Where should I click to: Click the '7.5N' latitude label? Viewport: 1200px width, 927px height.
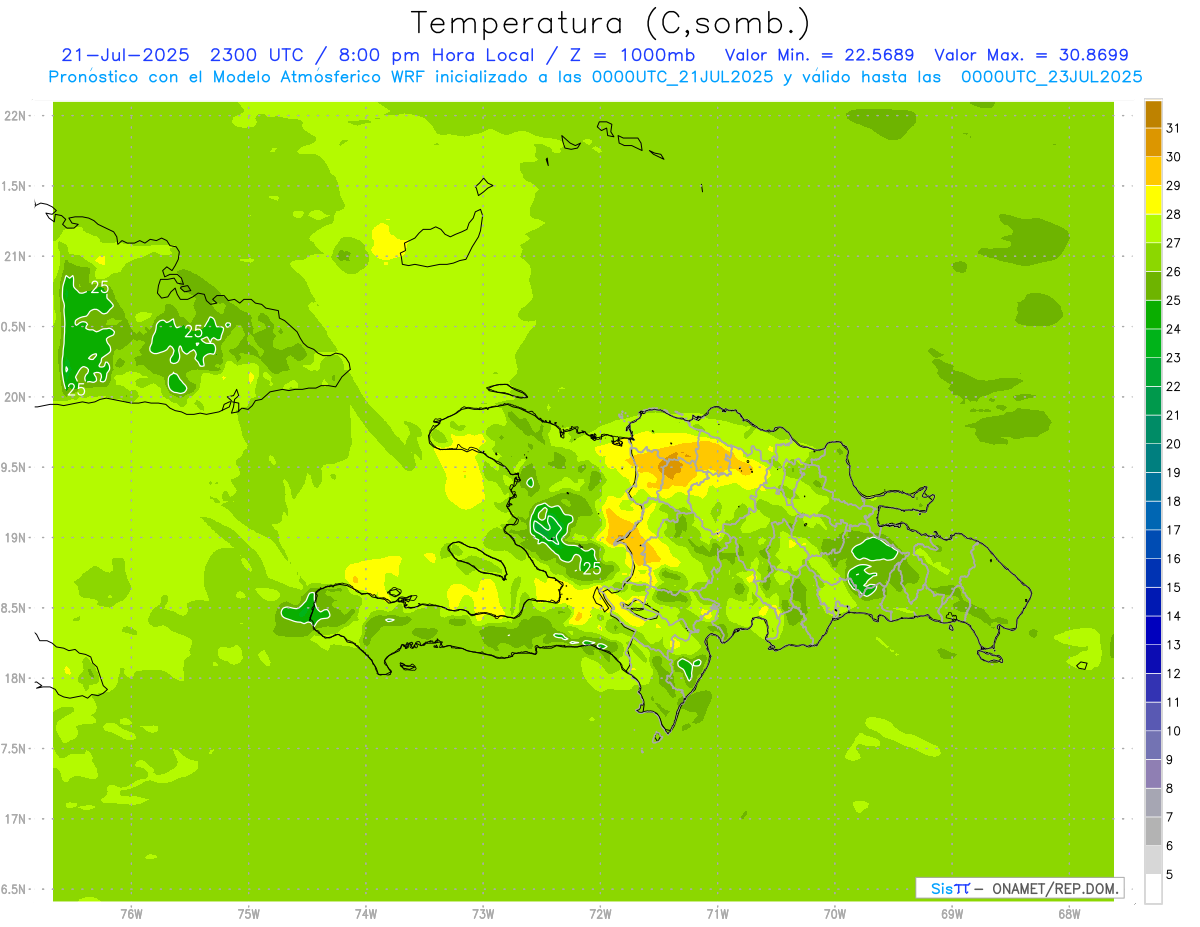(x=15, y=749)
